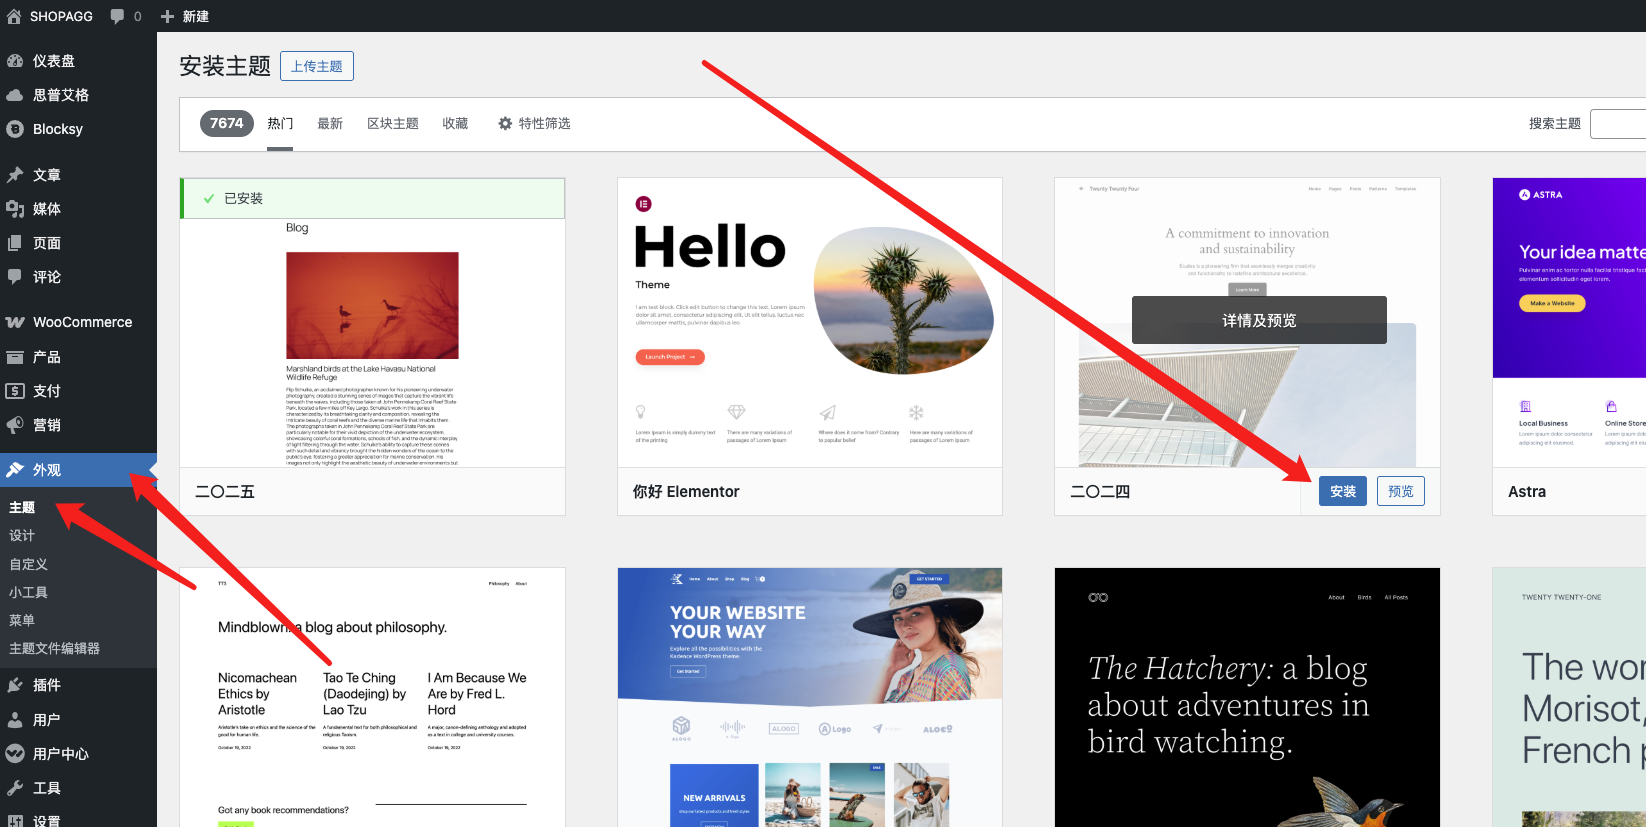The image size is (1646, 827).
Task: Click the Media icon (媒体)
Action: (15, 209)
